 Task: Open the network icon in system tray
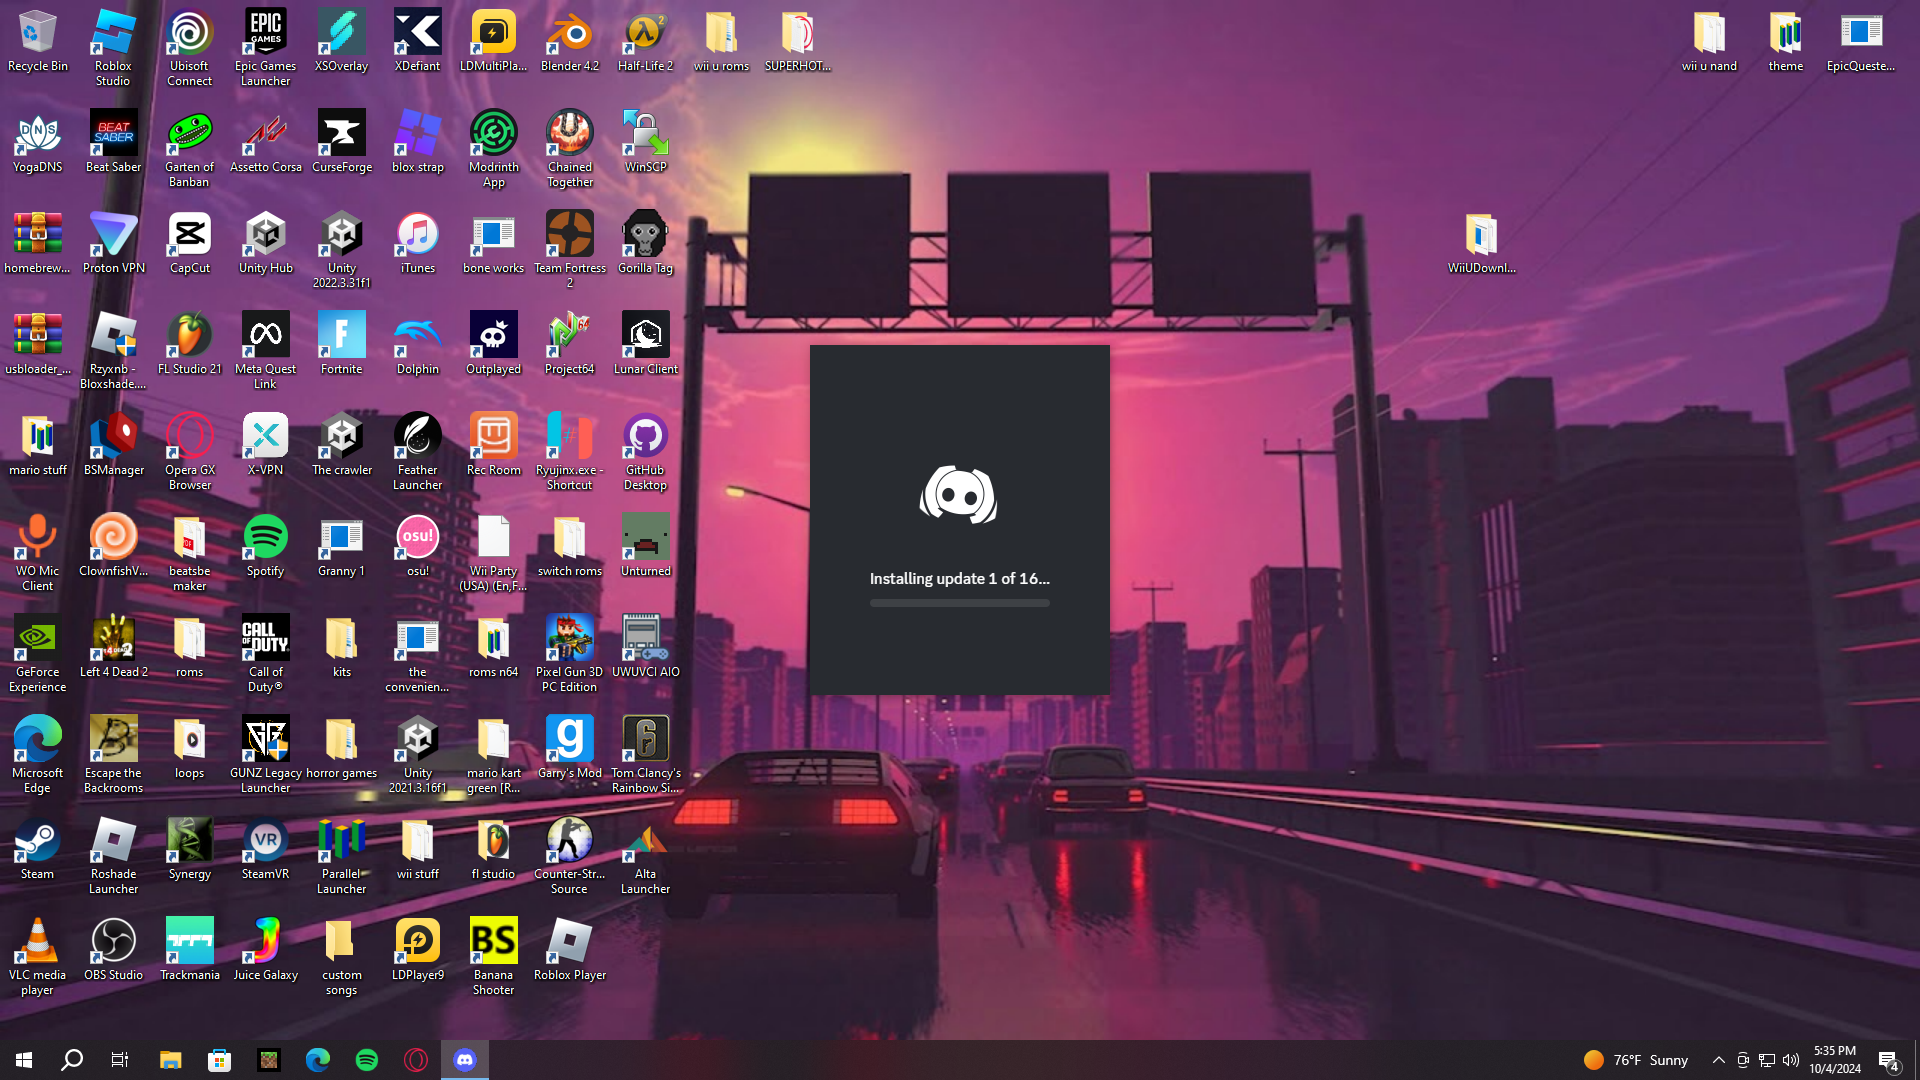(1767, 1060)
